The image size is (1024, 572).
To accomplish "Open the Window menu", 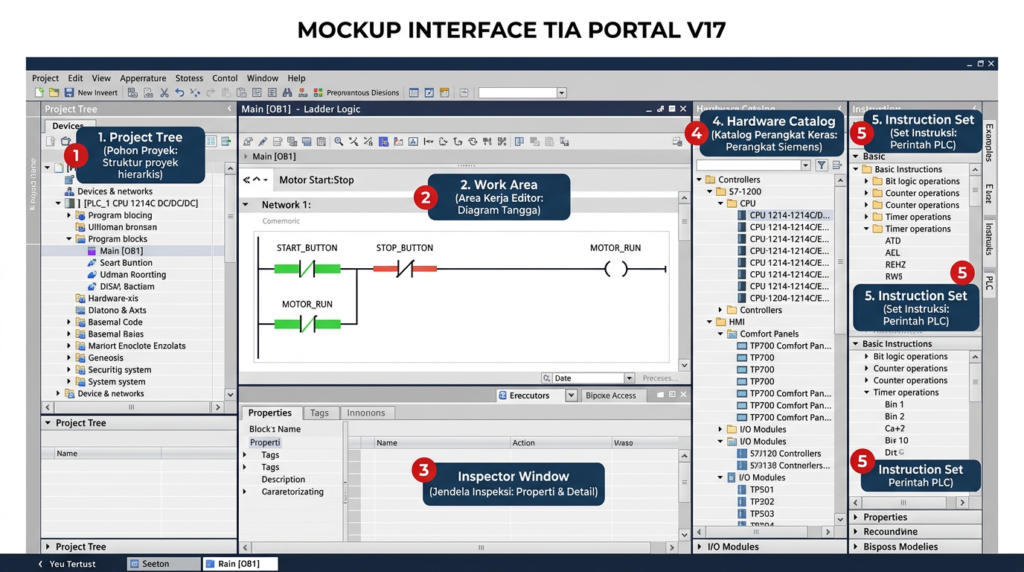I will [262, 78].
